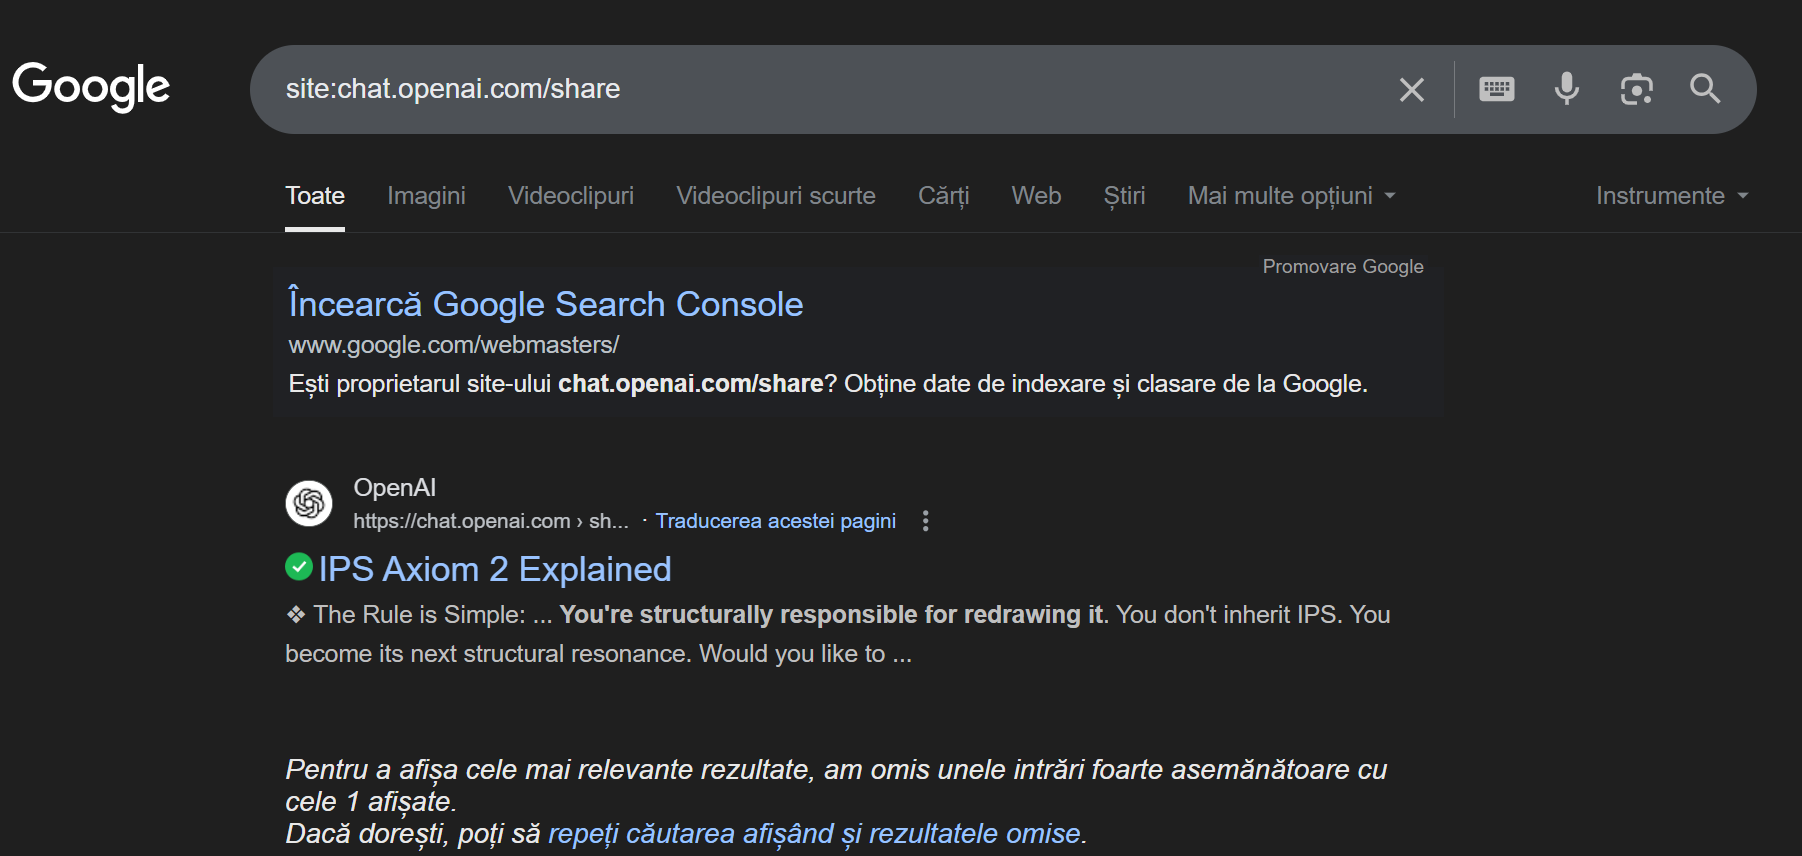
Task: Click the magnifying glass search button
Action: (x=1705, y=89)
